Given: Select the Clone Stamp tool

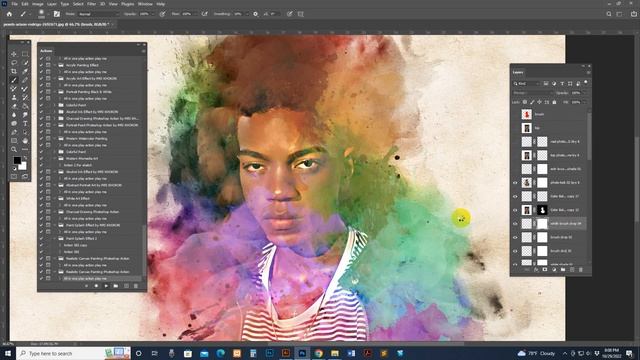Looking at the screenshot, I should click(x=14, y=97).
